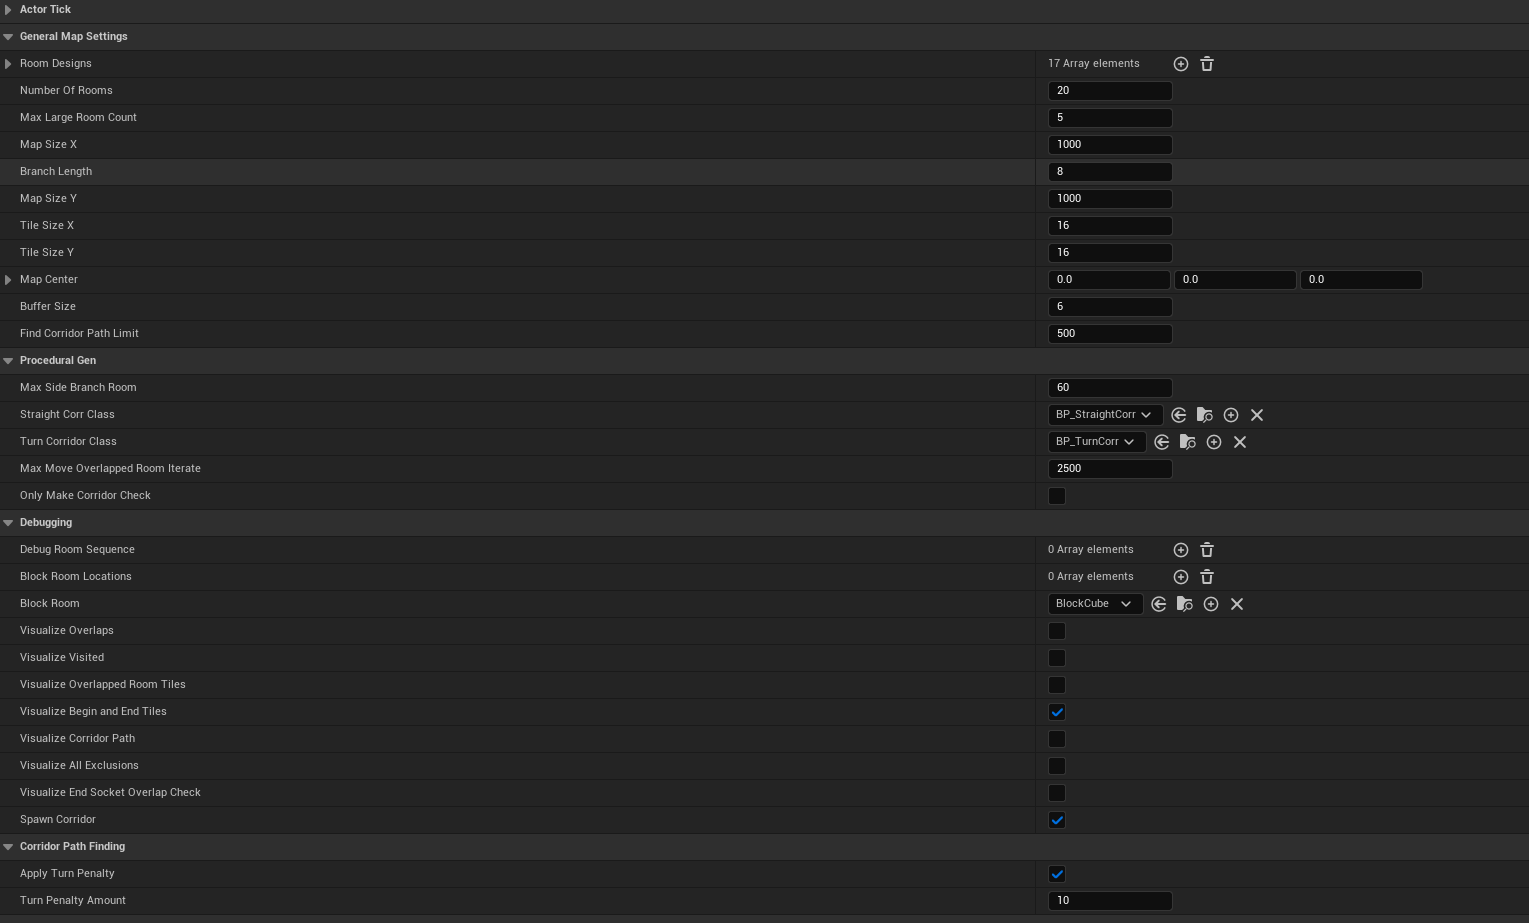Remove all Room Designs array elements
1529x923 pixels.
[1207, 64]
